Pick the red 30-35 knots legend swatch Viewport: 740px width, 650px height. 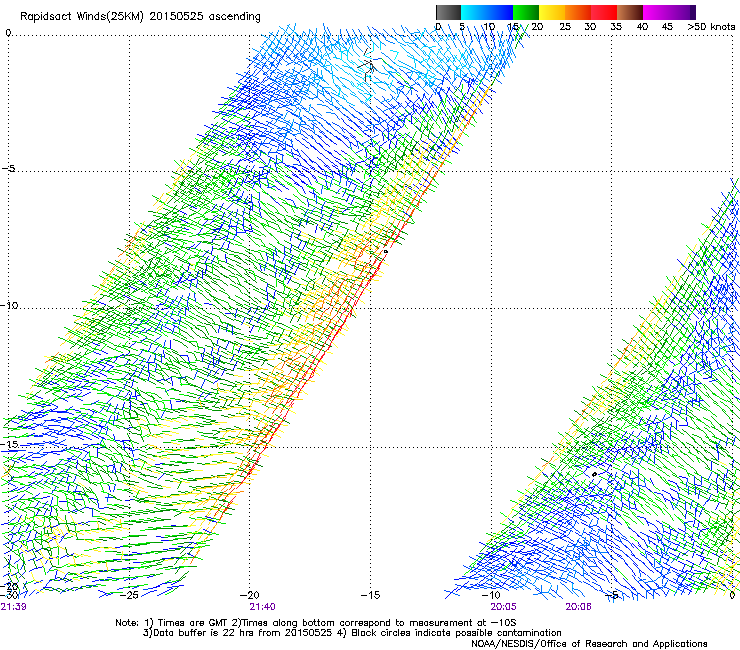coord(604,12)
